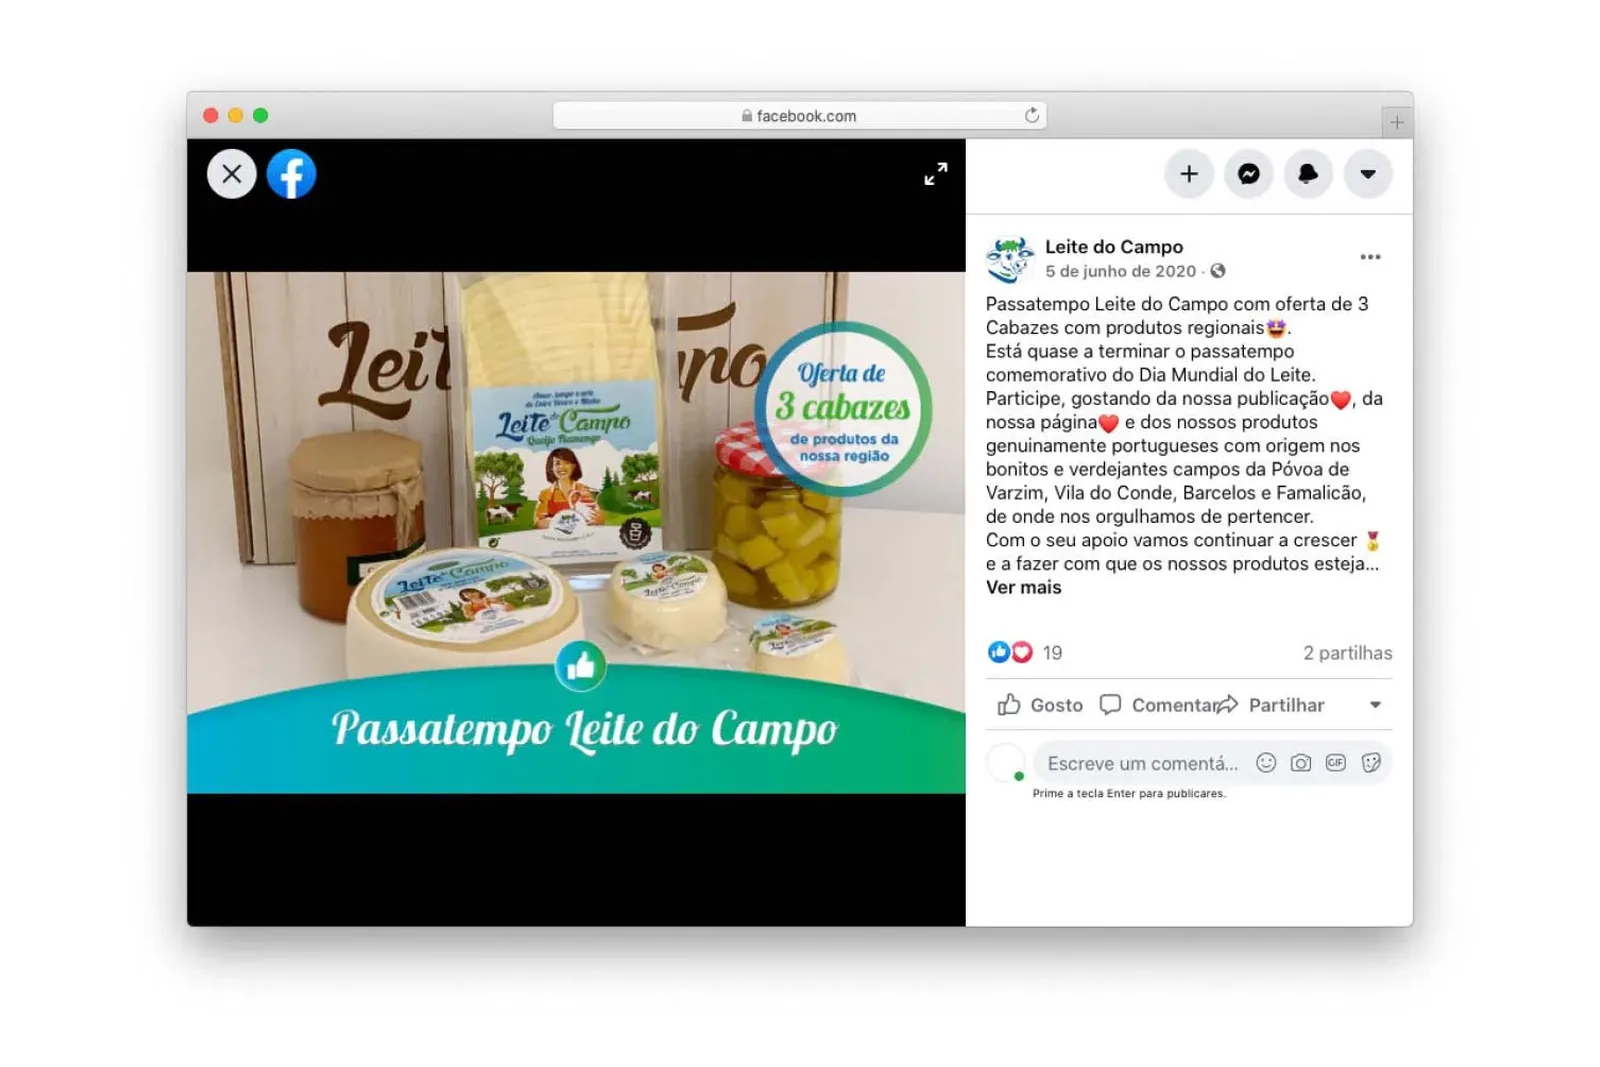Click the Comentar button
Viewport: 1600px width, 1067px height.
pyautogui.click(x=1159, y=705)
